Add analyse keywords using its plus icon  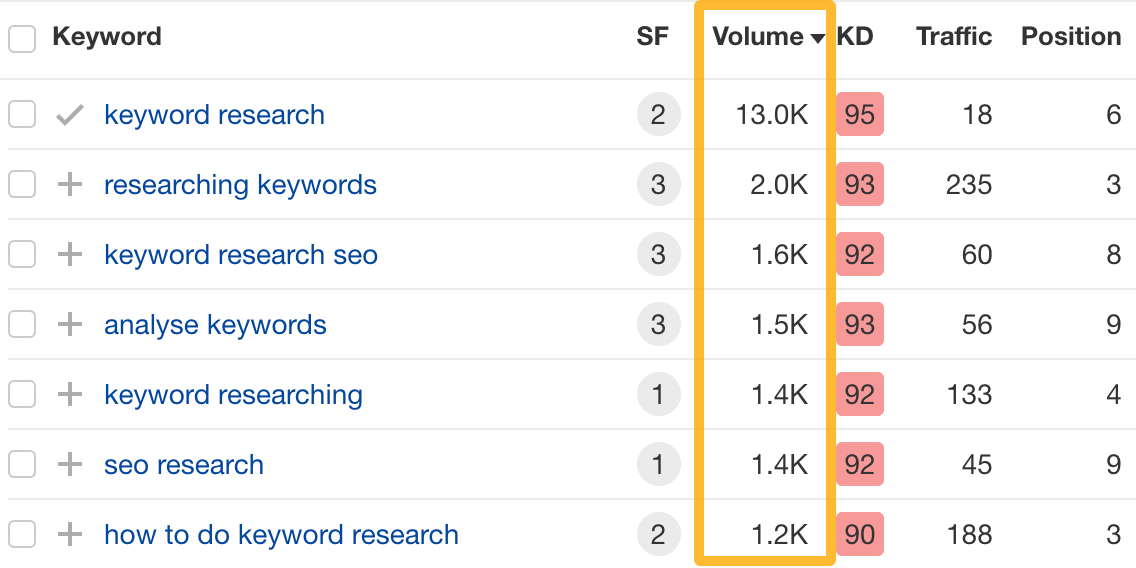(69, 325)
